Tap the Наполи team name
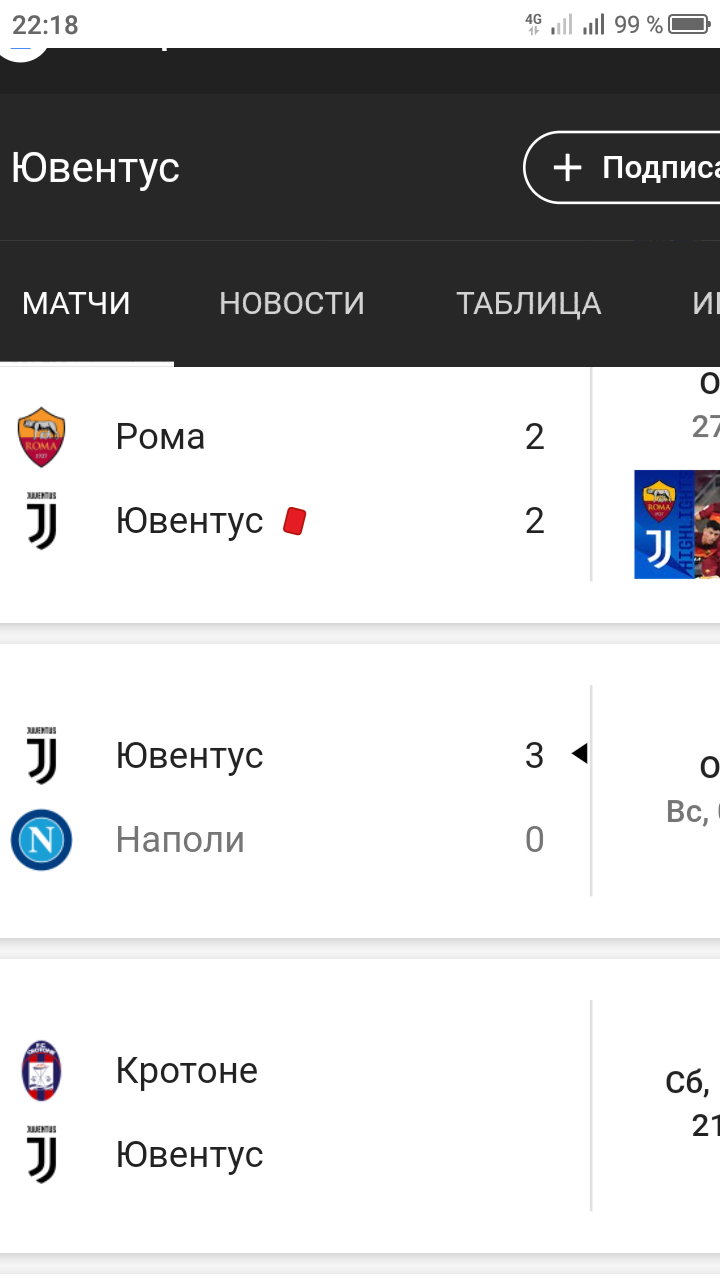 180,839
